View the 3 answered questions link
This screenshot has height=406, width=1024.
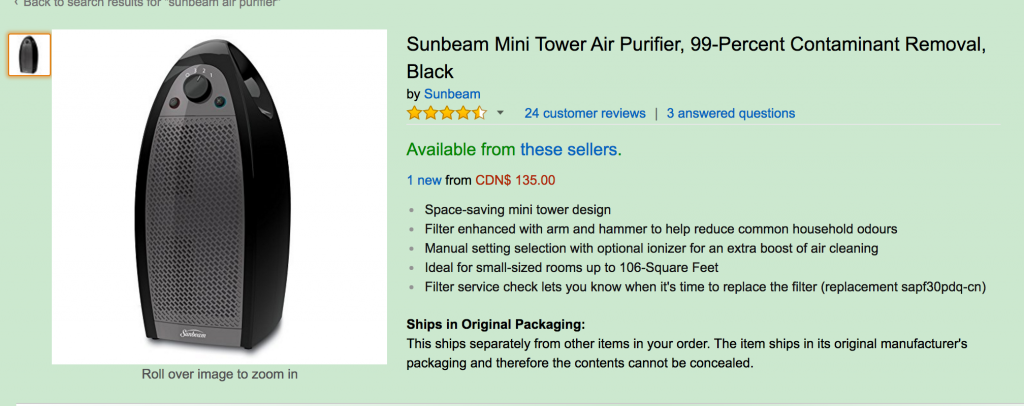[x=731, y=114]
